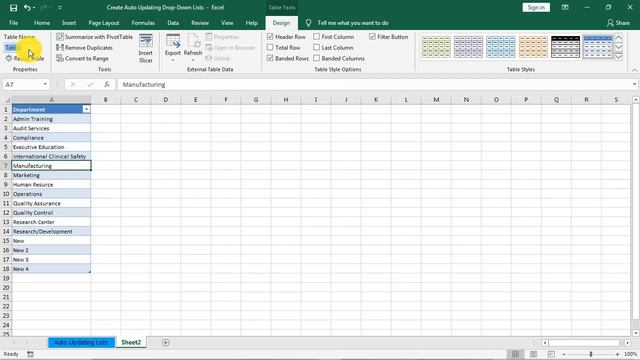Screen dimensions: 640x360
Task: Open the Data tab
Action: coord(173,23)
